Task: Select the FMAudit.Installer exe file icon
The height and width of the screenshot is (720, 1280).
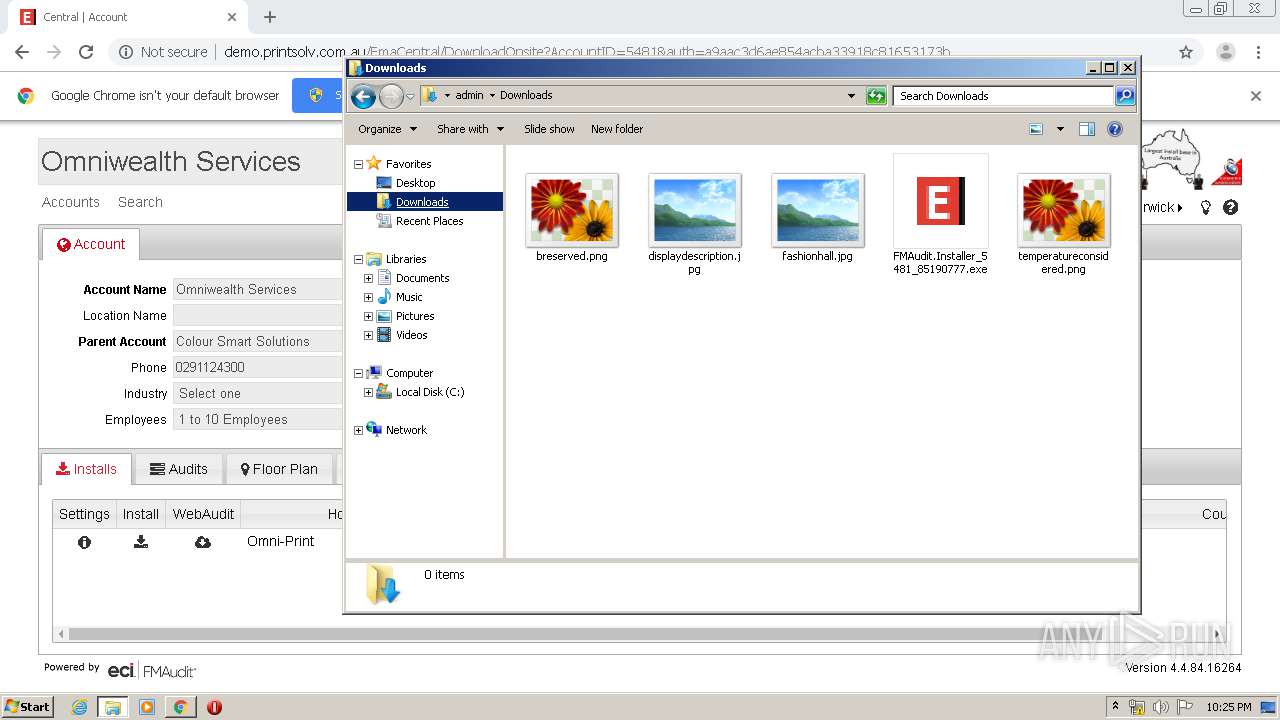Action: coord(940,200)
